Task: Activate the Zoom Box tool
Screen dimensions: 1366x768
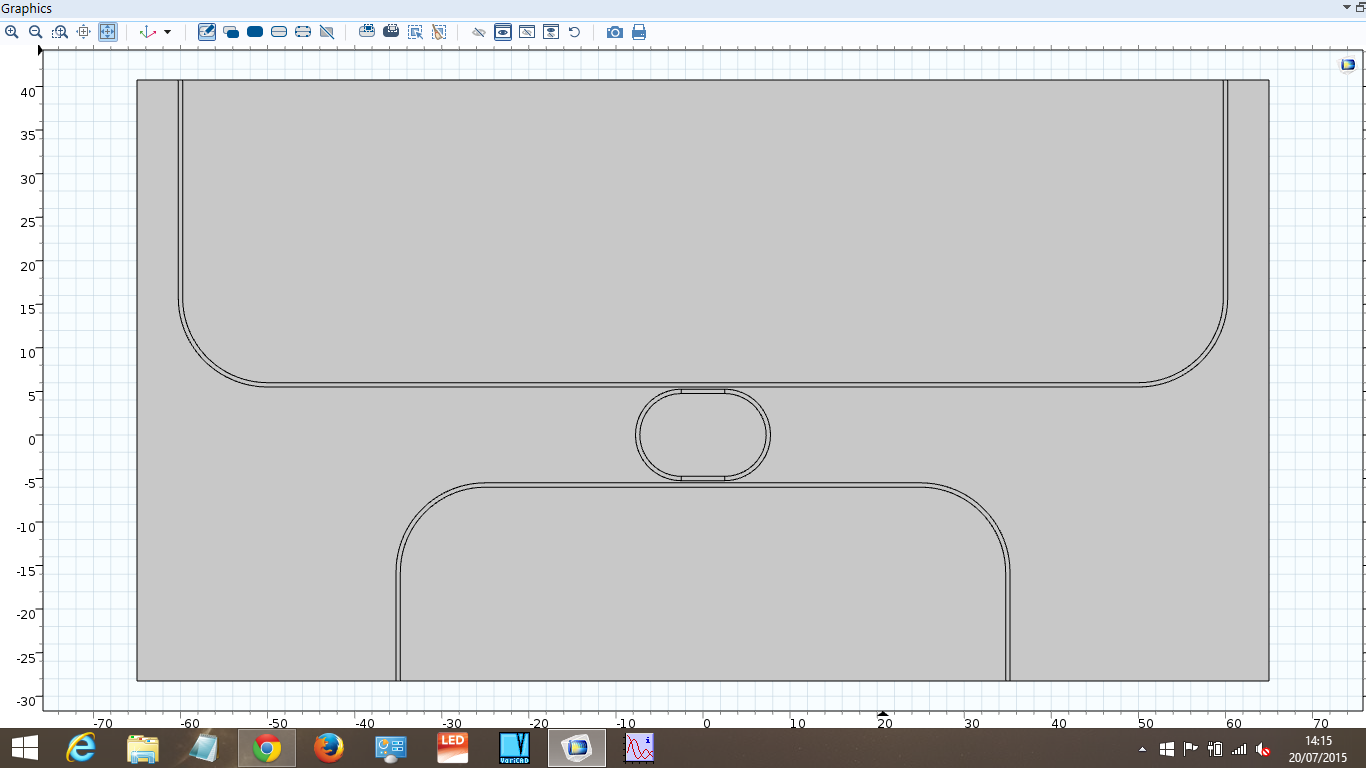Action: 60,32
